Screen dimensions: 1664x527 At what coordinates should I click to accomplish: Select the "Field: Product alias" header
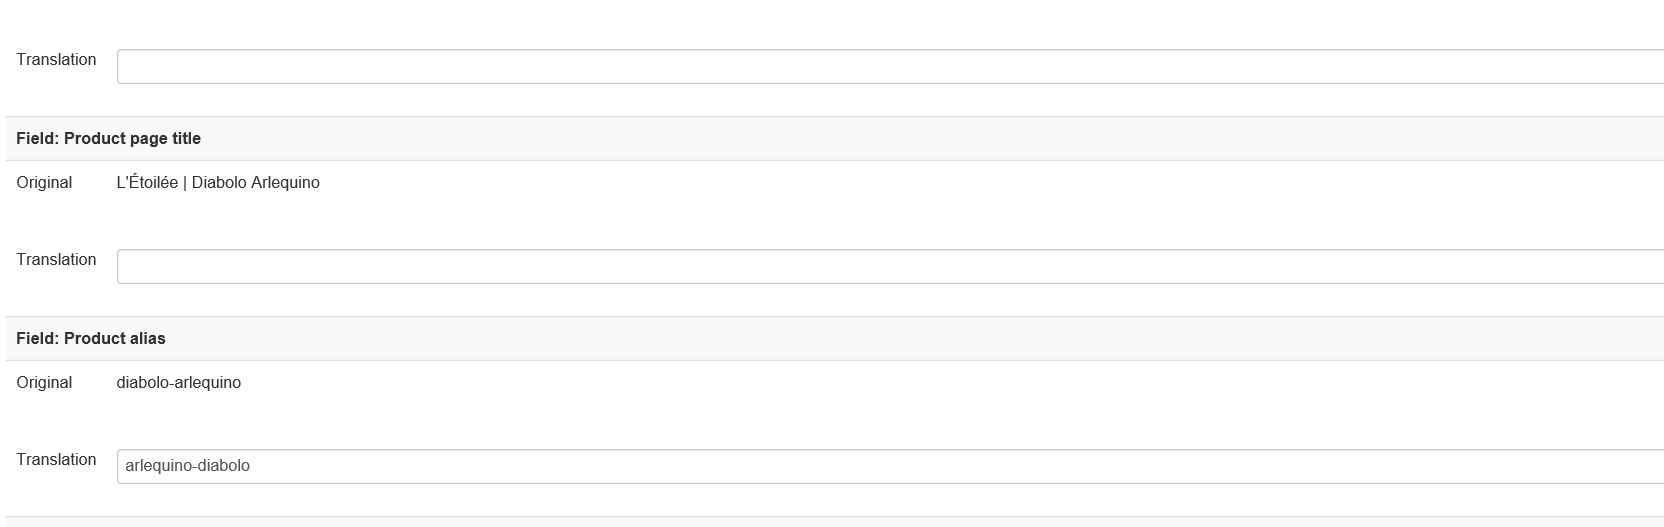pyautogui.click(x=91, y=339)
